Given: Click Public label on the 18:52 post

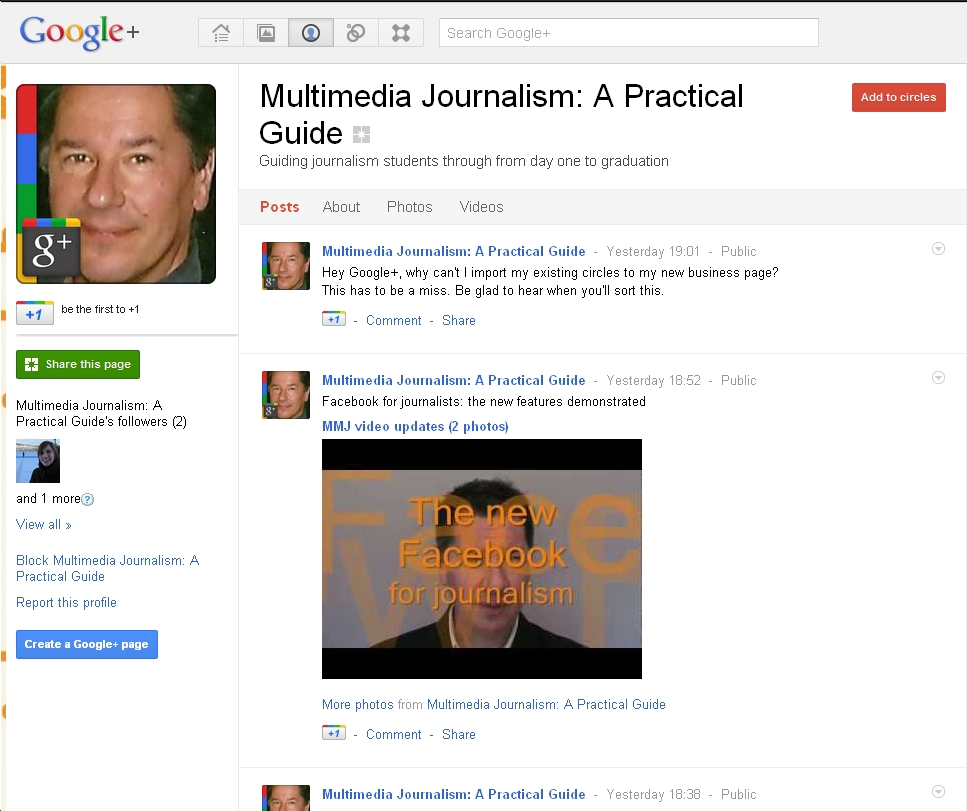Looking at the screenshot, I should [x=738, y=380].
